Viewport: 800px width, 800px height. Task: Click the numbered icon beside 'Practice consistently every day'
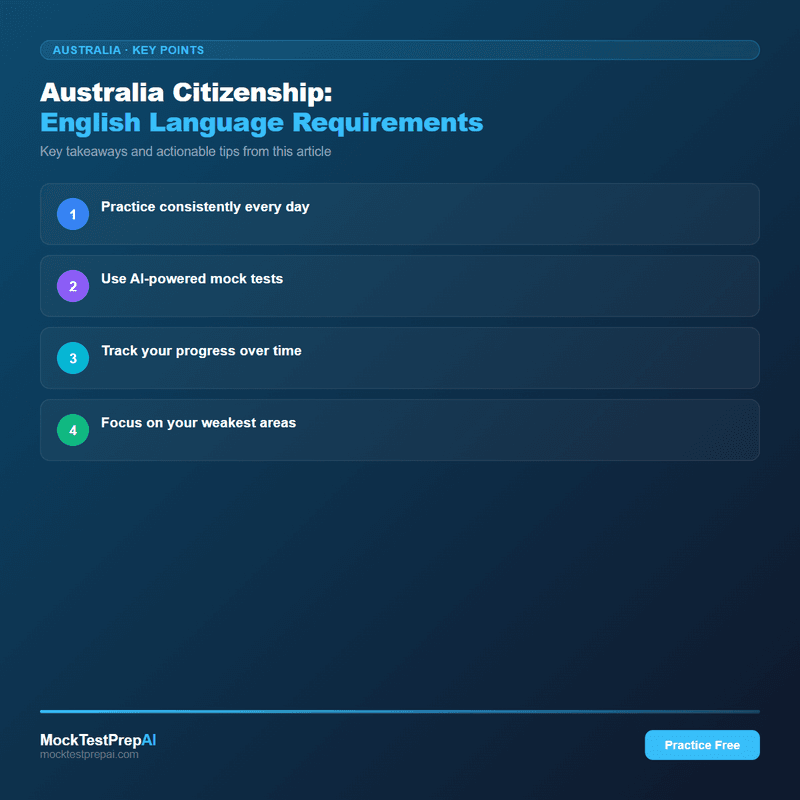click(72, 214)
